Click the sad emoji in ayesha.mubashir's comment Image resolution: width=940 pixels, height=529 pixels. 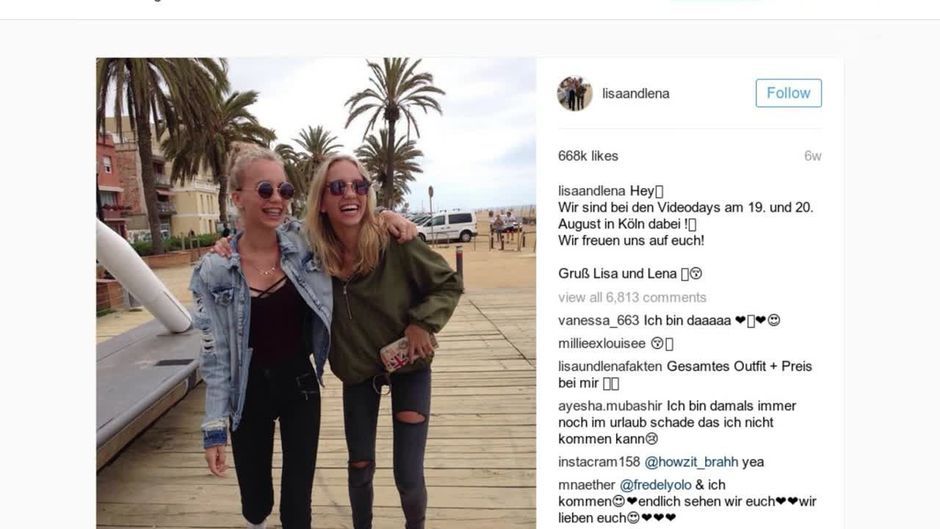pyautogui.click(x=651, y=439)
